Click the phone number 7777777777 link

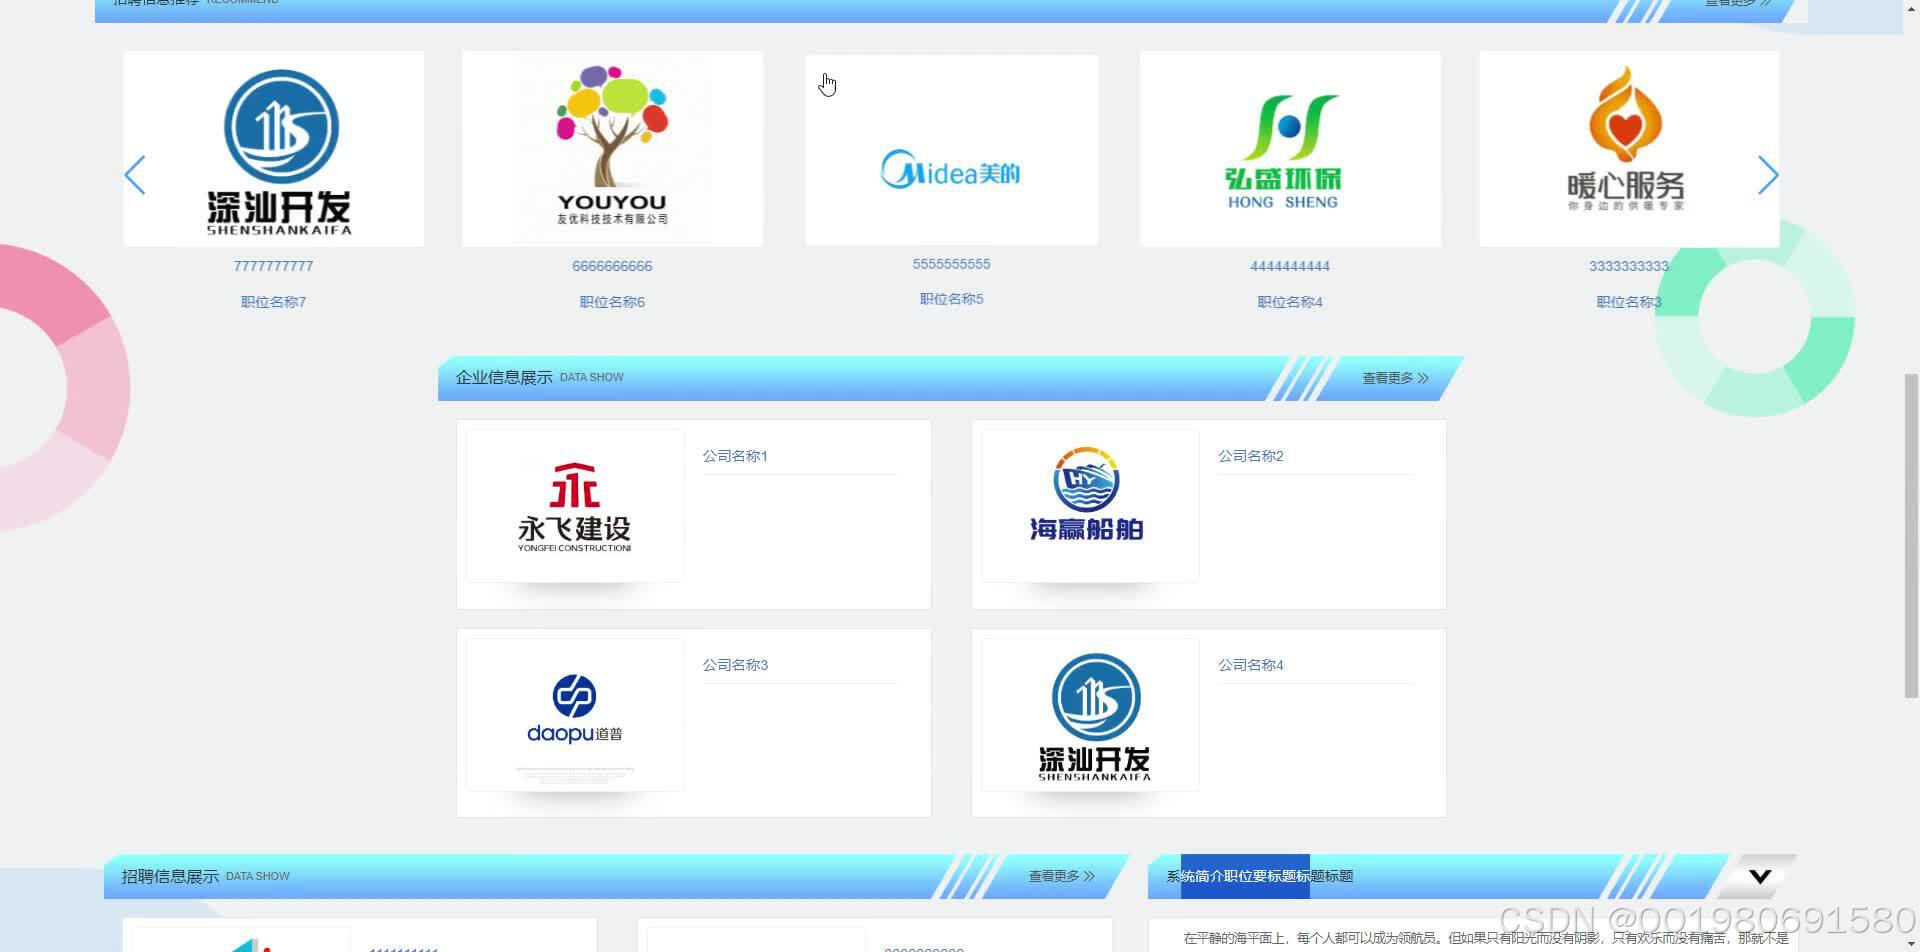tap(273, 265)
